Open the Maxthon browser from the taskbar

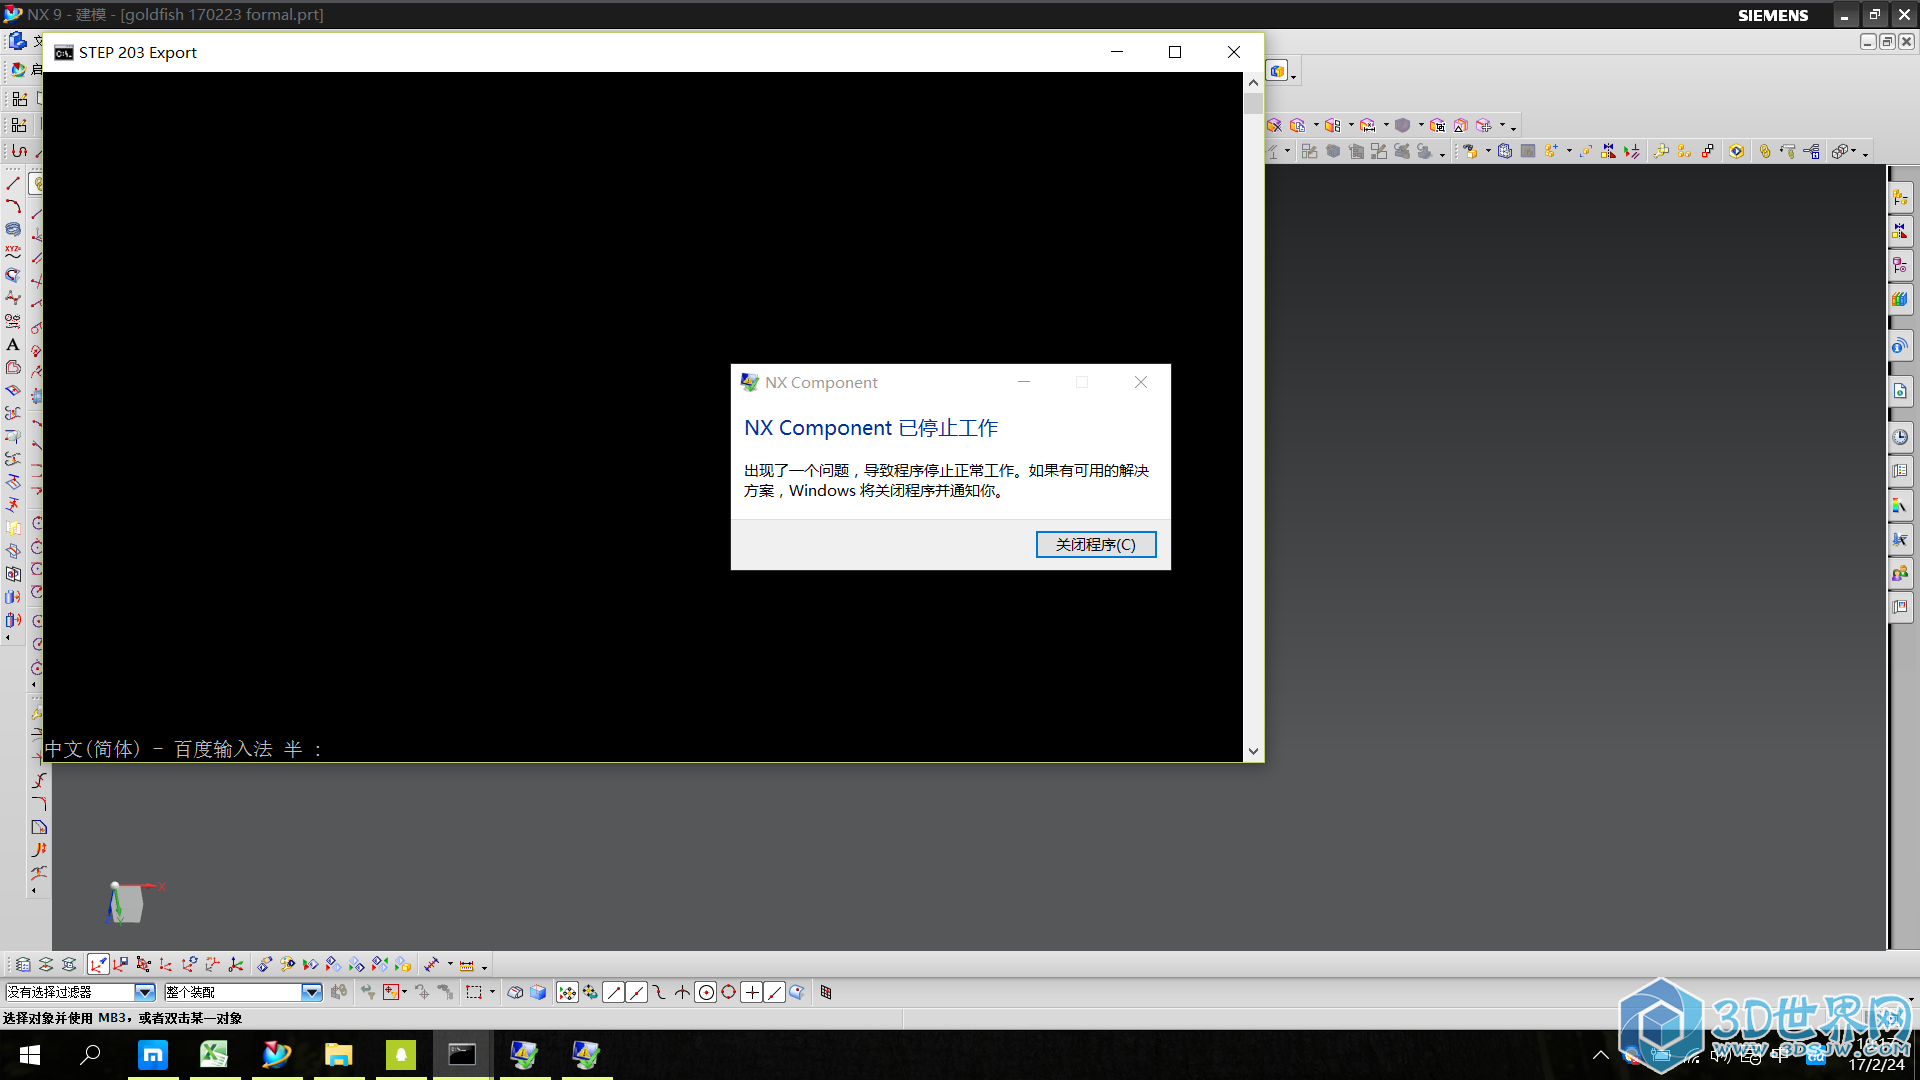coord(152,1054)
